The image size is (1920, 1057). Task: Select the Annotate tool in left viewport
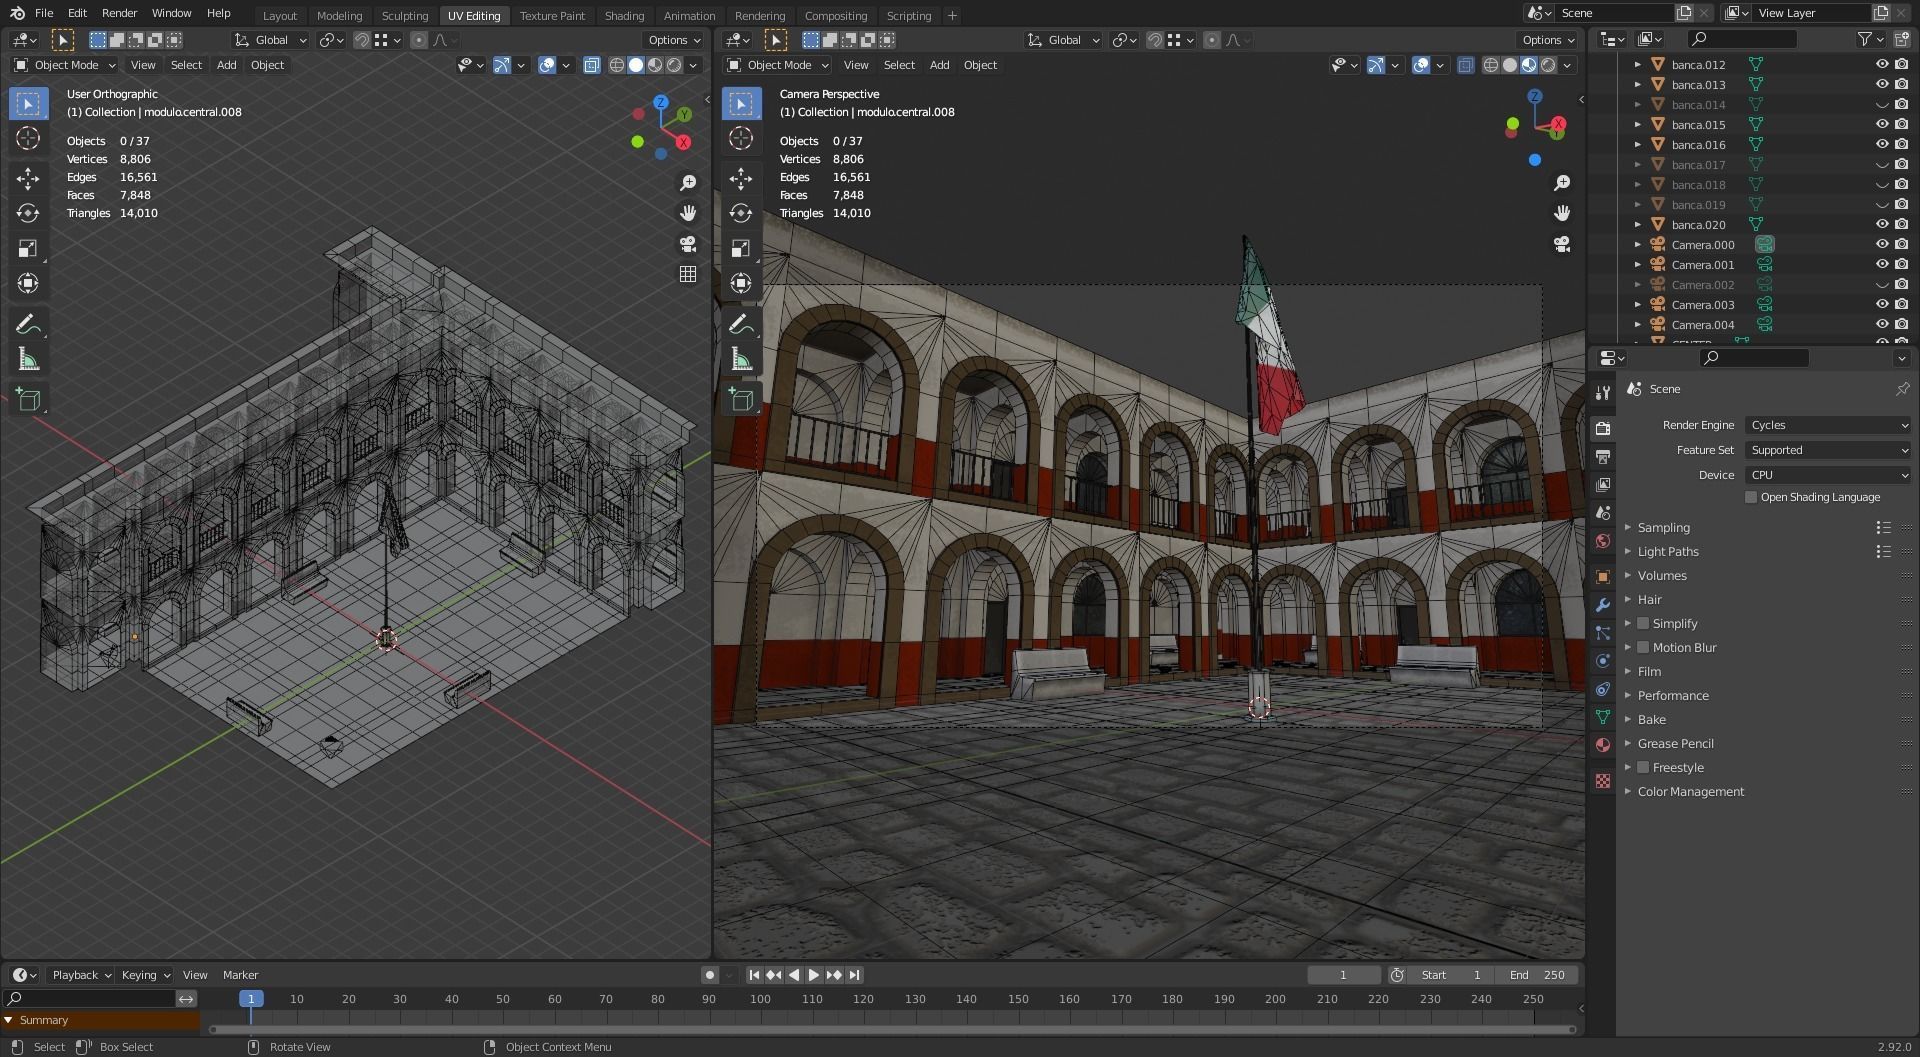(28, 324)
